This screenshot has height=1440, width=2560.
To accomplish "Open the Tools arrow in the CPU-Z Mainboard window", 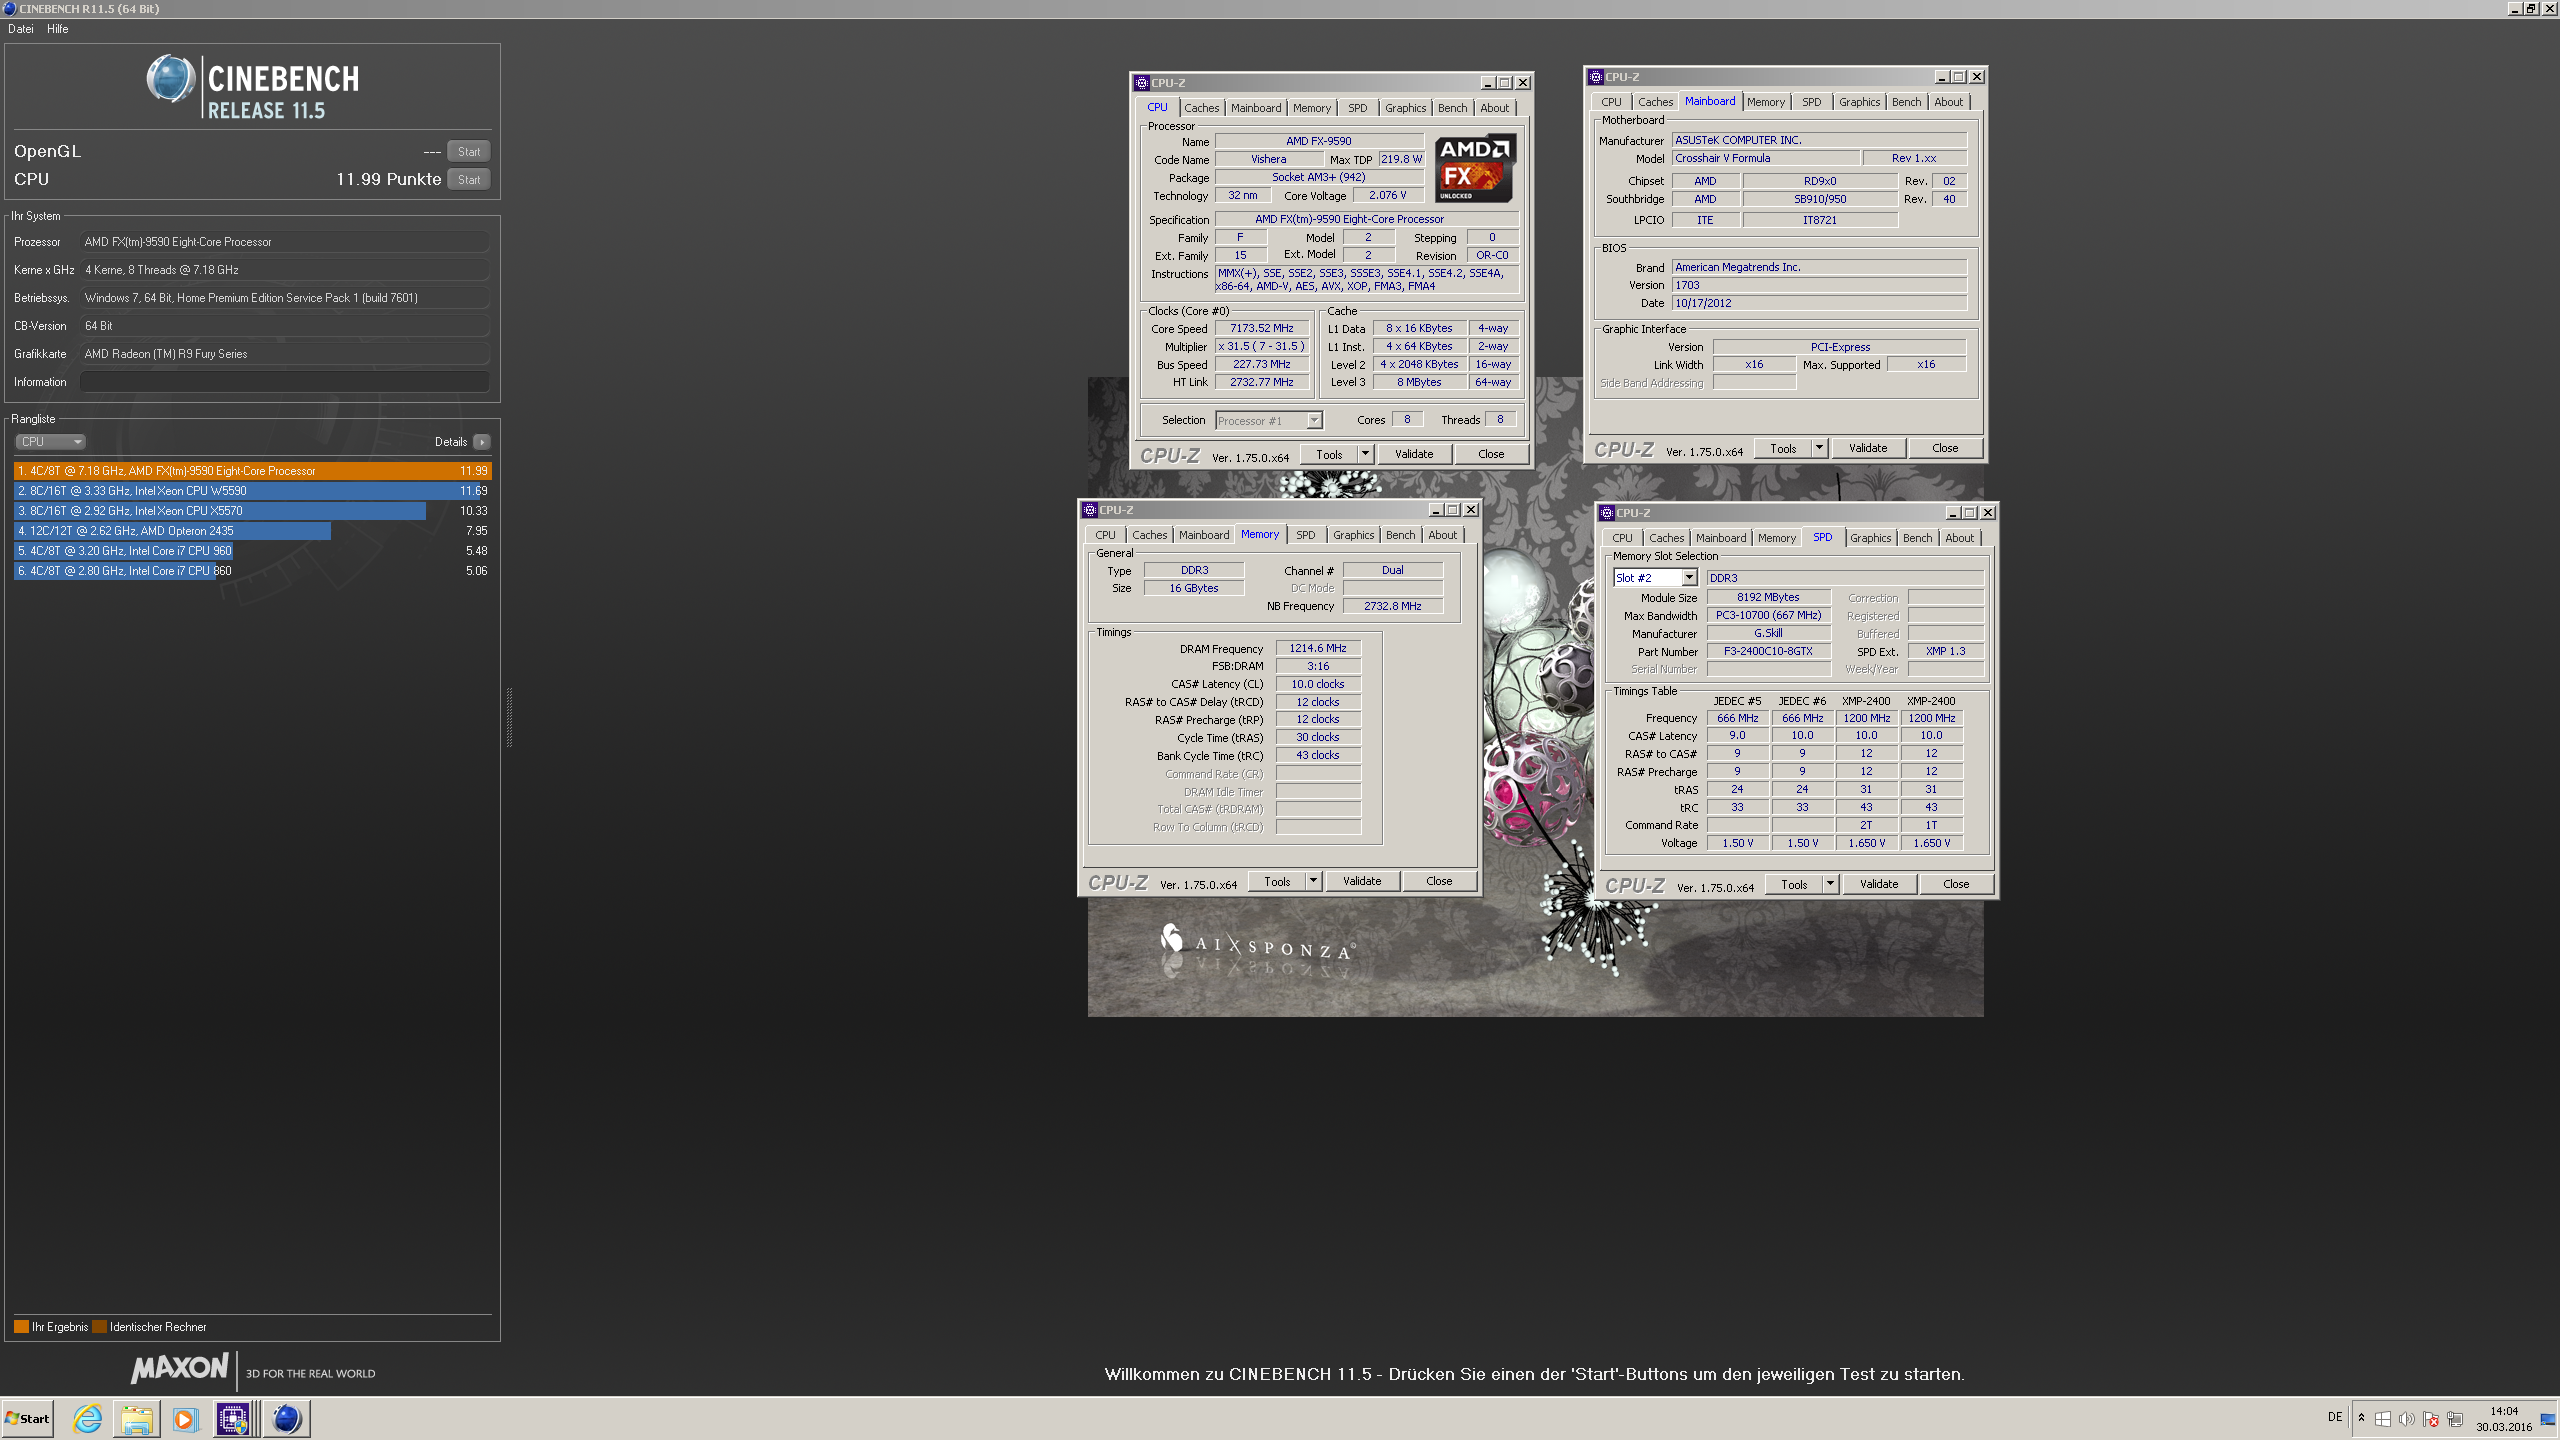I will 1819,448.
